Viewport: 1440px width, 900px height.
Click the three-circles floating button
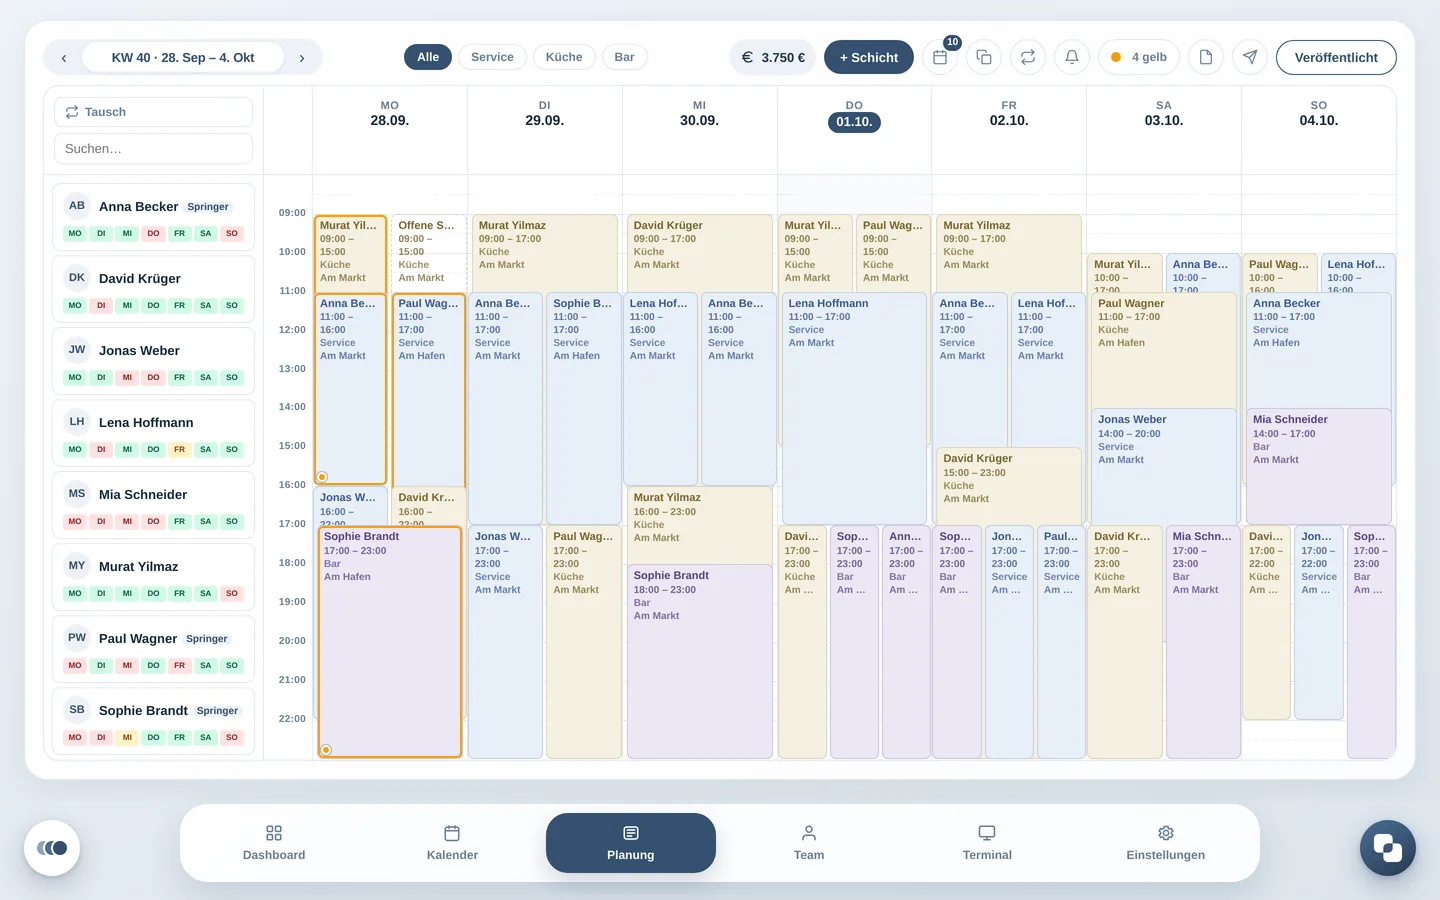(52, 848)
